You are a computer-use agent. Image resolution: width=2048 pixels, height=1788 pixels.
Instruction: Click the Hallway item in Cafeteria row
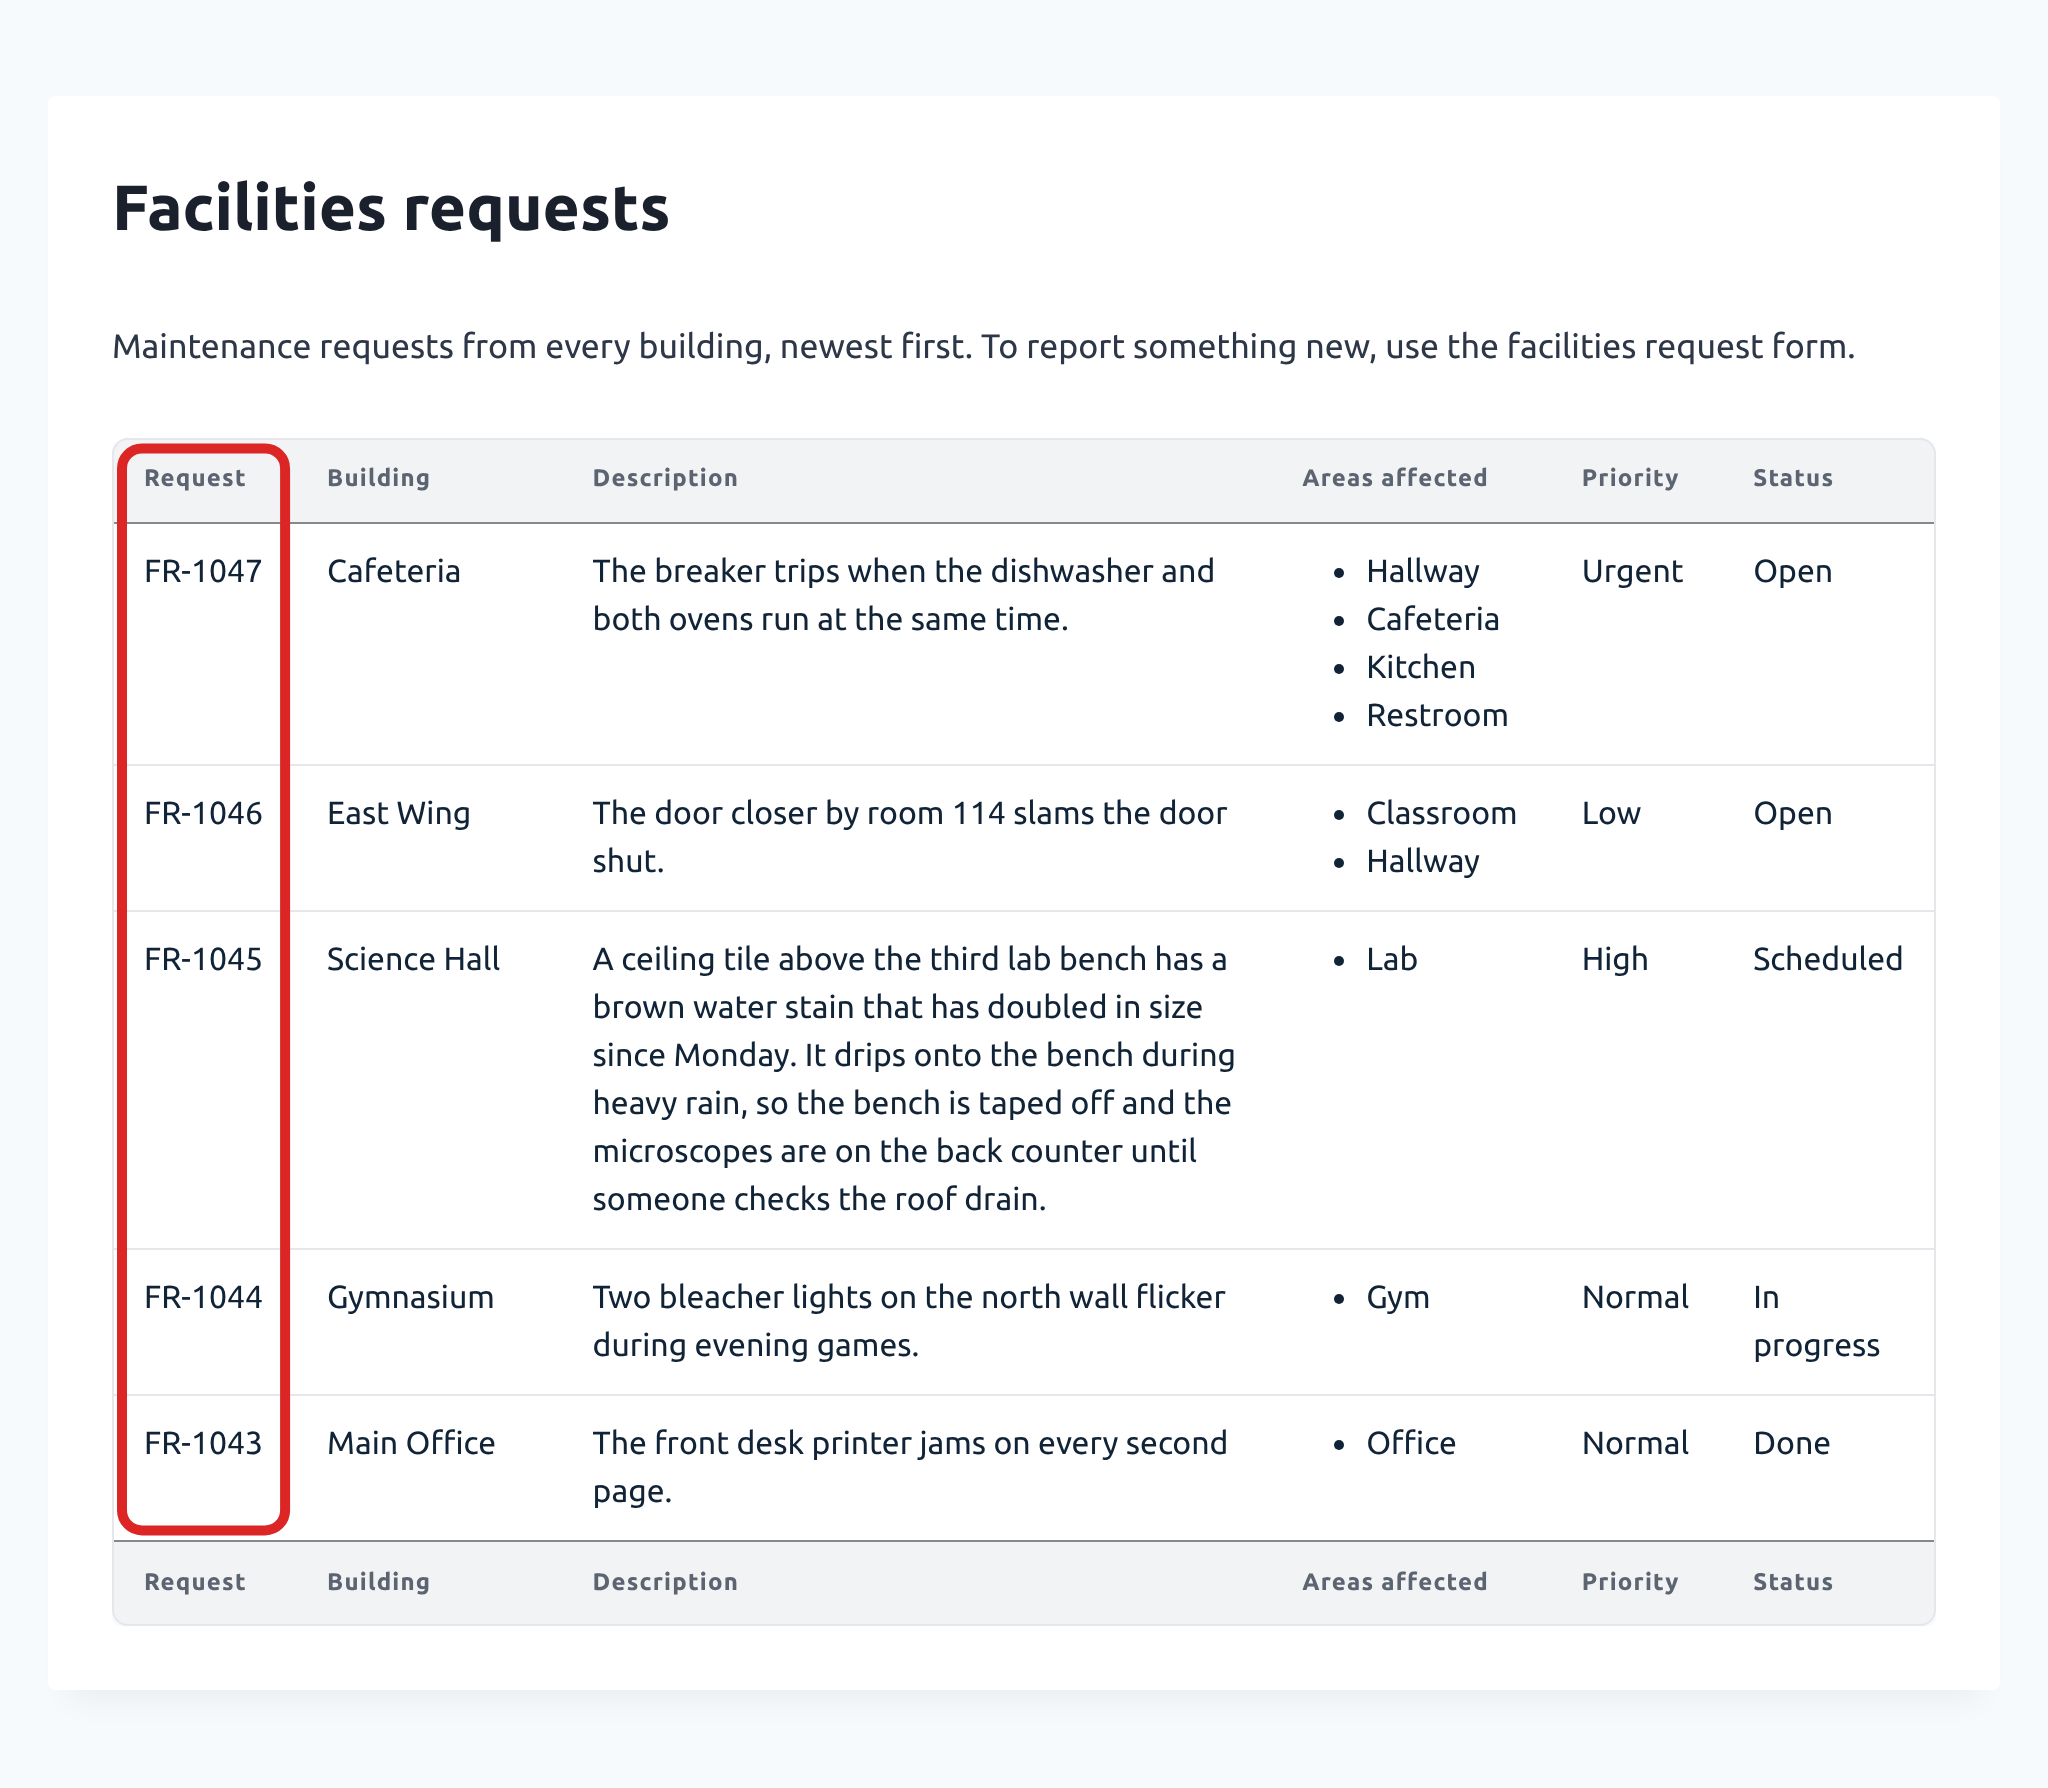1423,571
